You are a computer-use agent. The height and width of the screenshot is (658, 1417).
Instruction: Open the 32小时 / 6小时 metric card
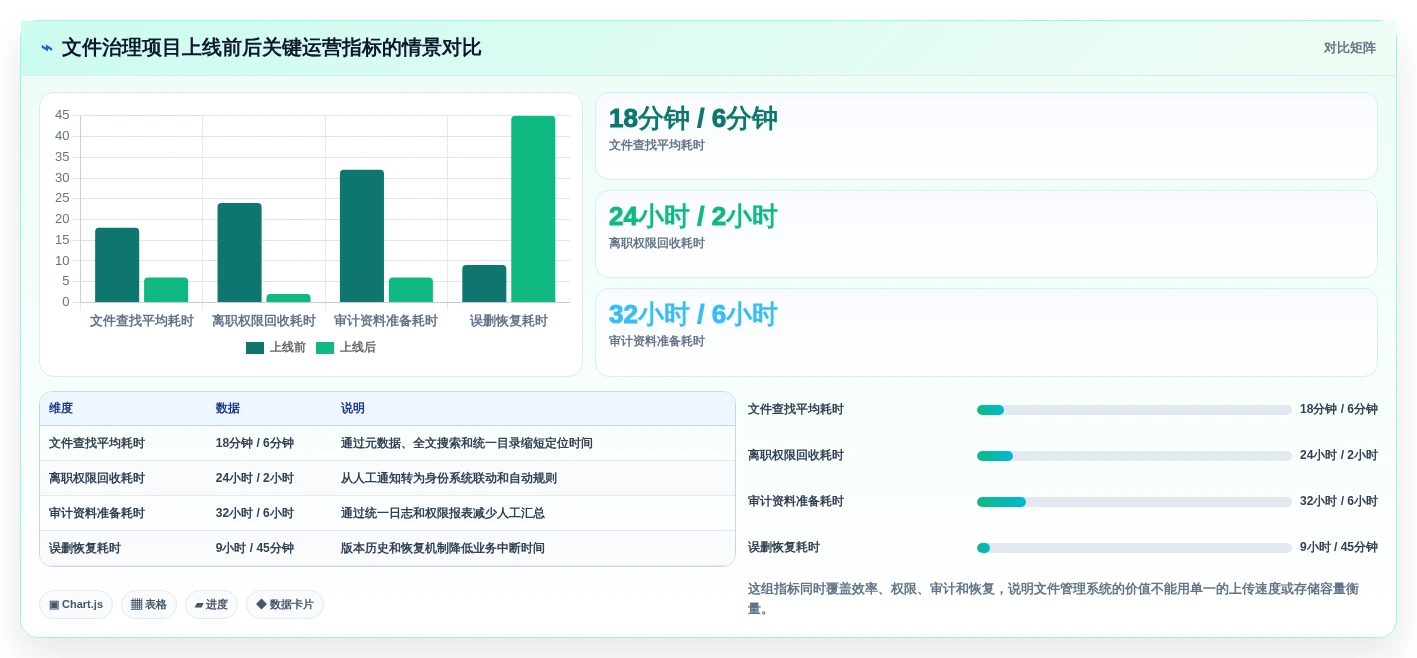coord(986,332)
